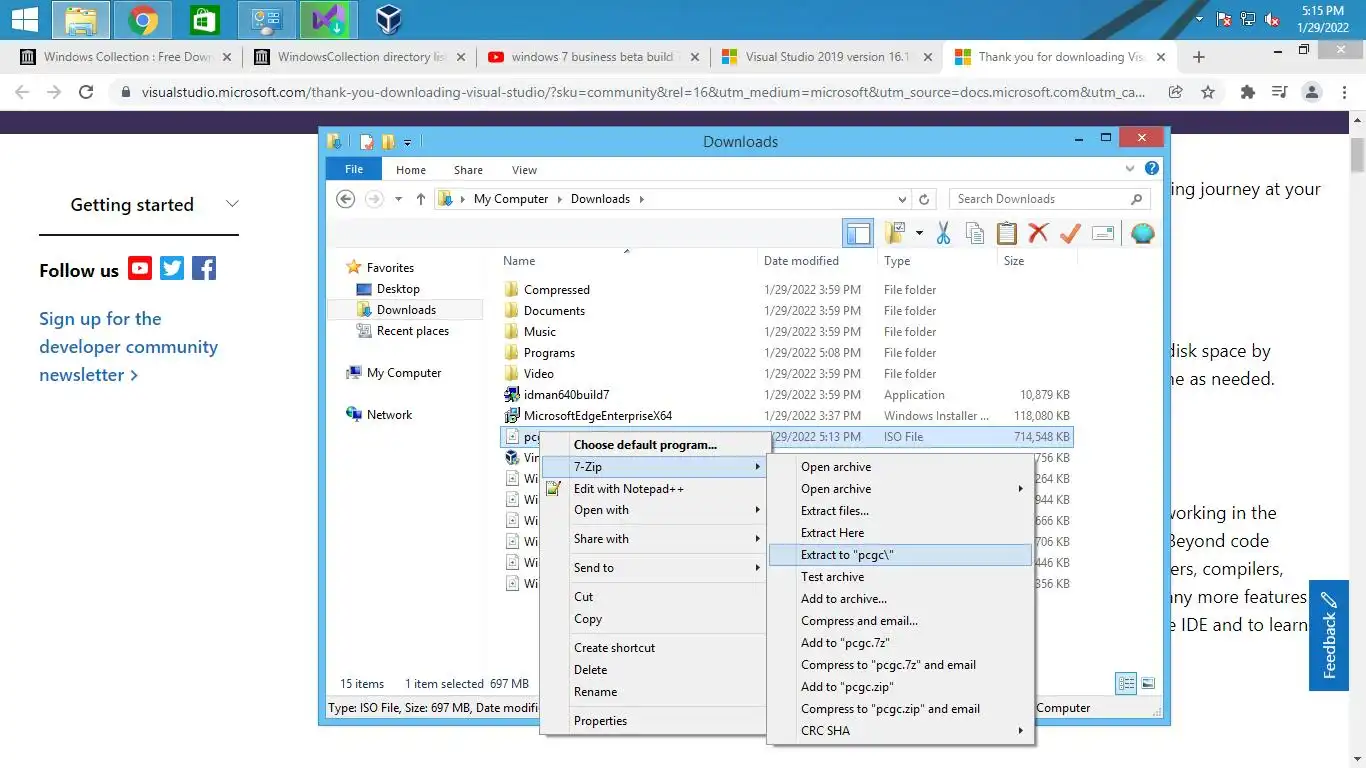
Task: Click Chrome share page icon
Action: pos(1176,92)
